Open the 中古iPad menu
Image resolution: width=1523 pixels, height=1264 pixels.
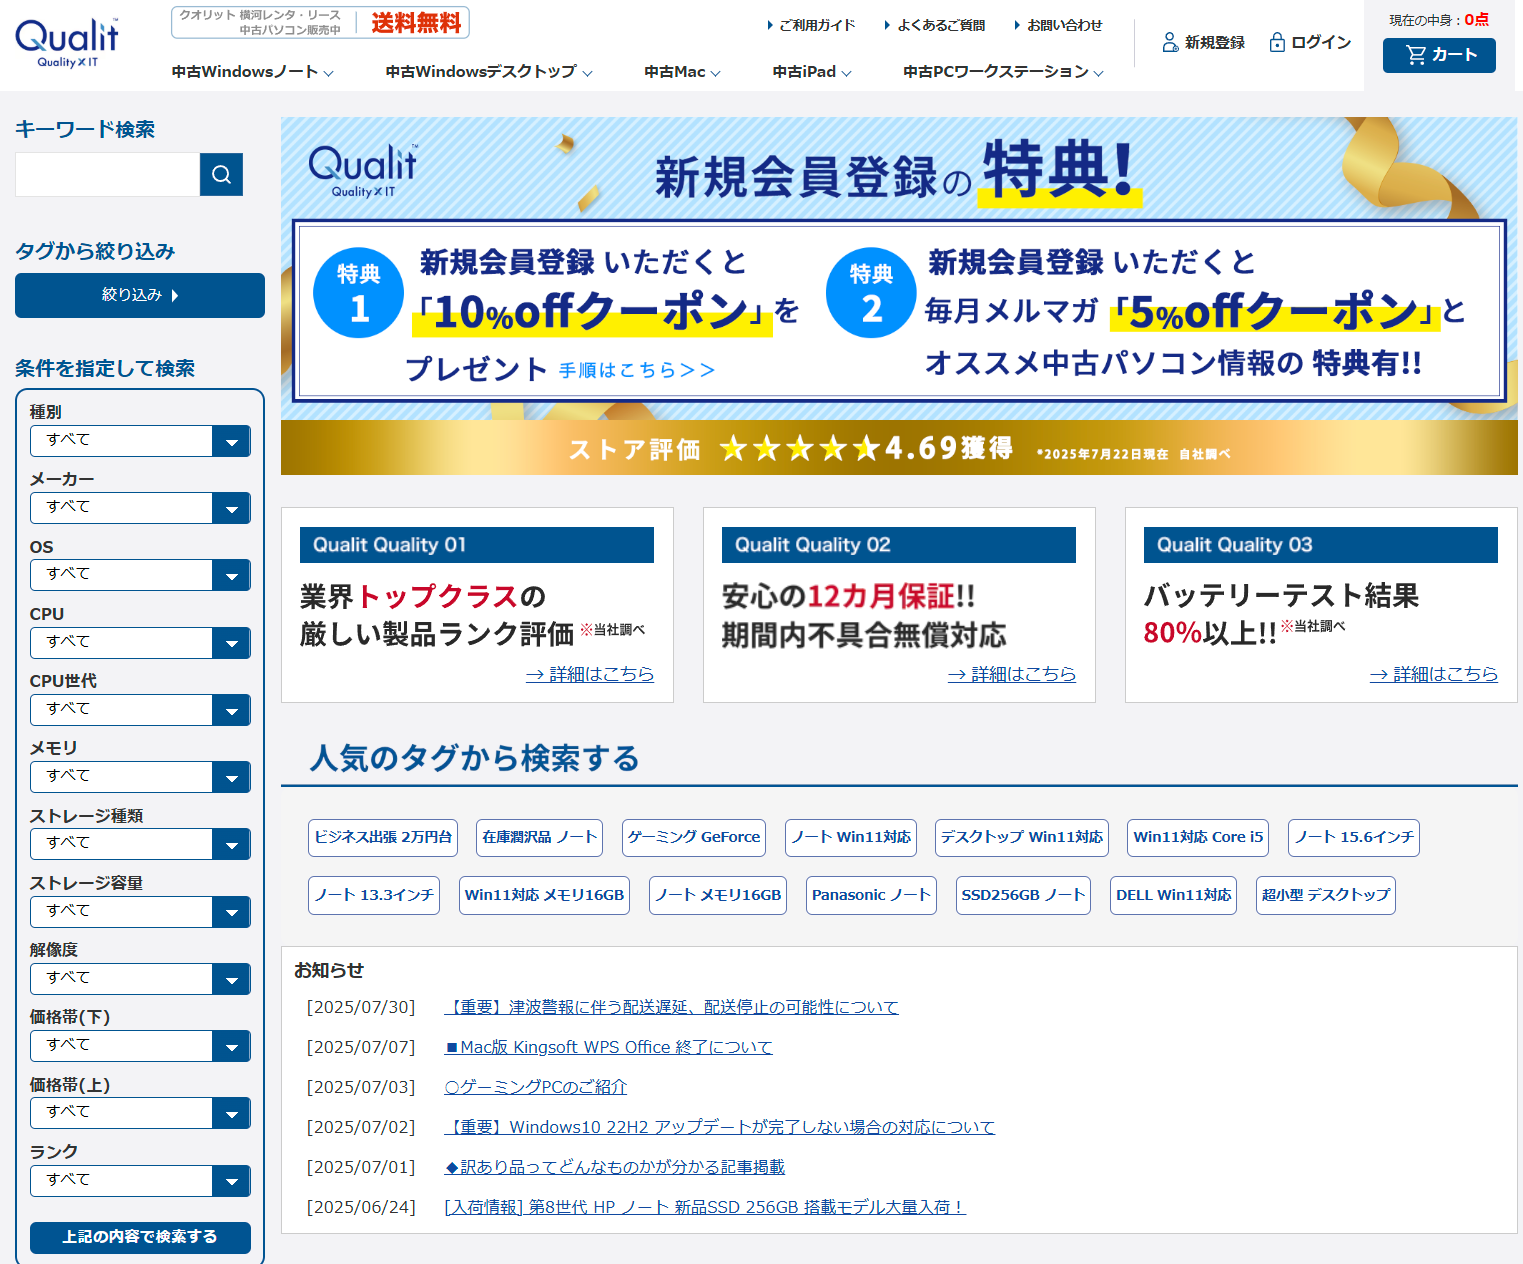pos(812,72)
